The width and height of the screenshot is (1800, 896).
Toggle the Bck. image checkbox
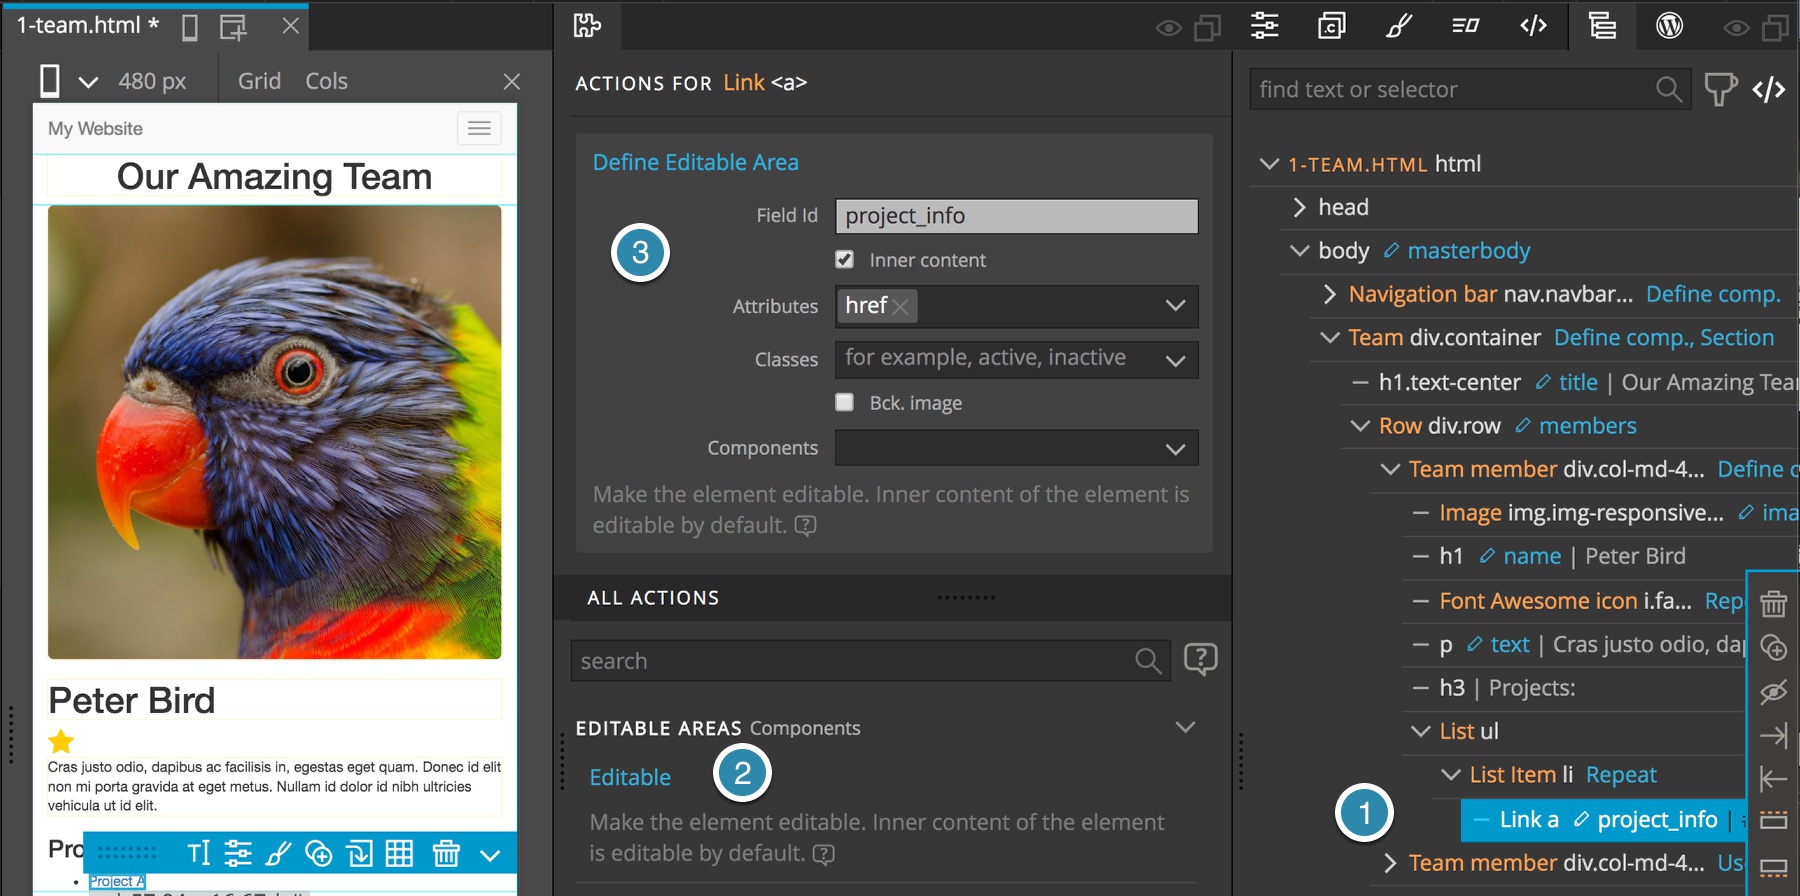pyautogui.click(x=845, y=402)
